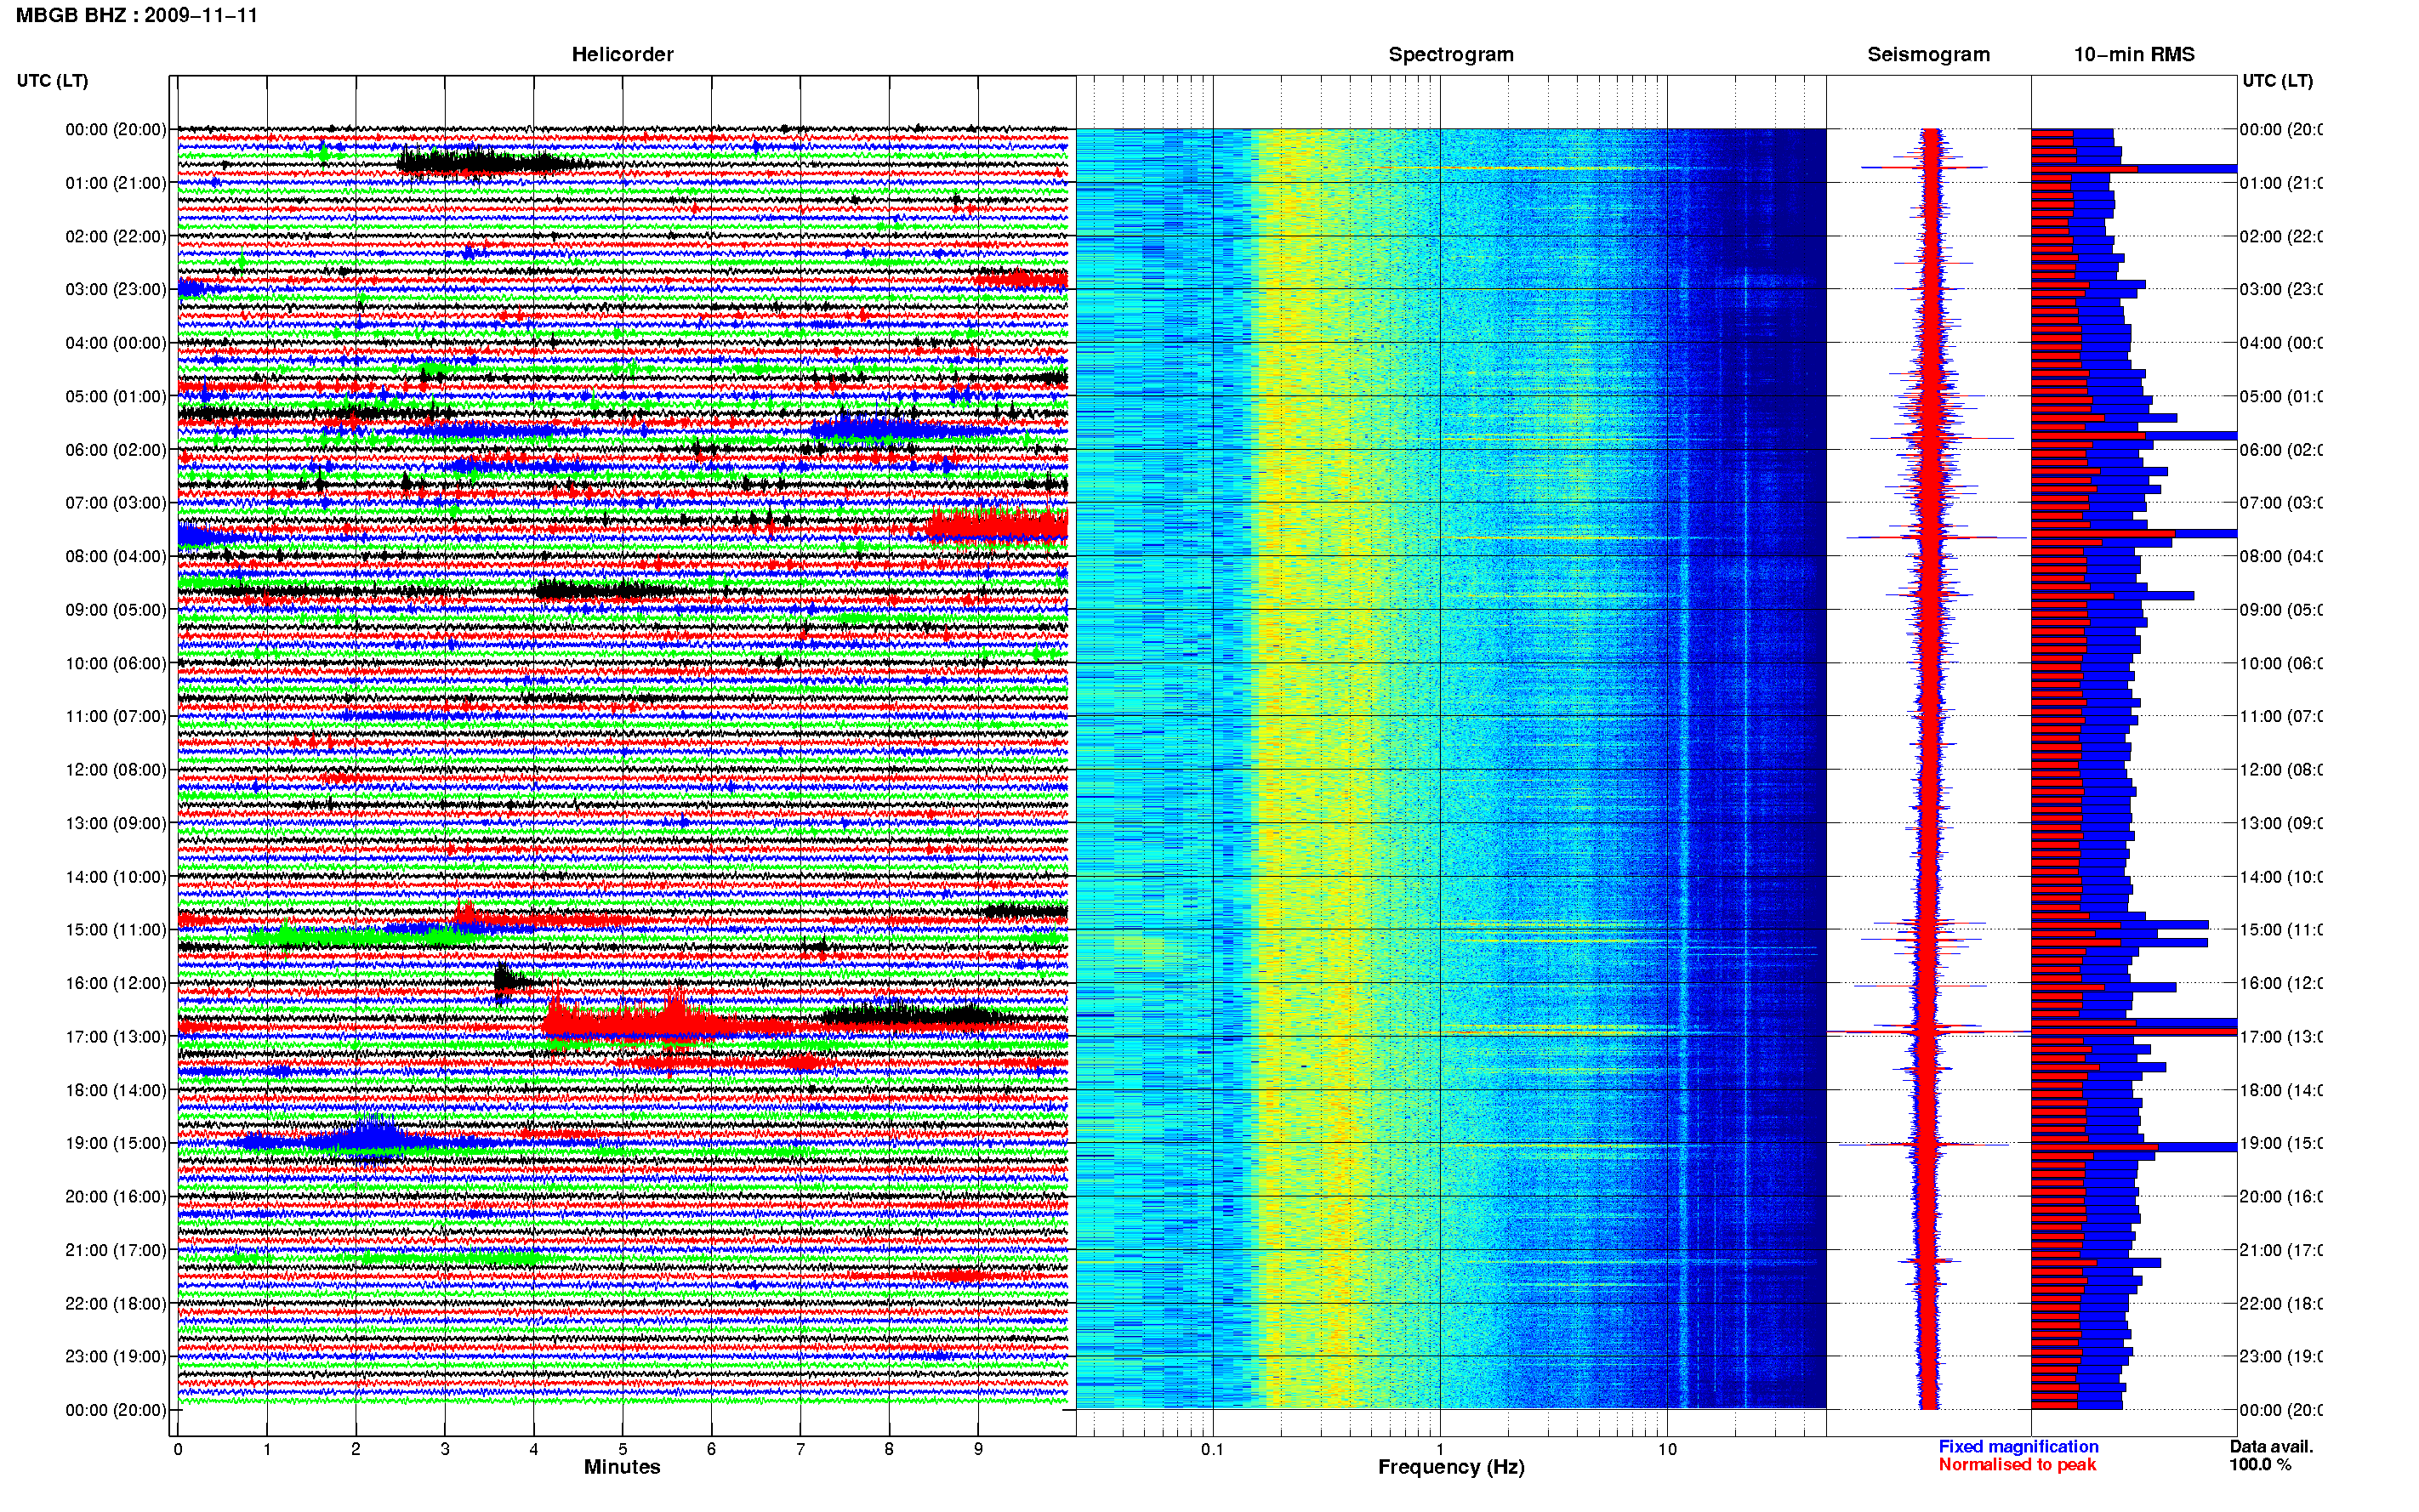
Task: Click the 'Fixed magnification' legend text
Action: click(2018, 1446)
